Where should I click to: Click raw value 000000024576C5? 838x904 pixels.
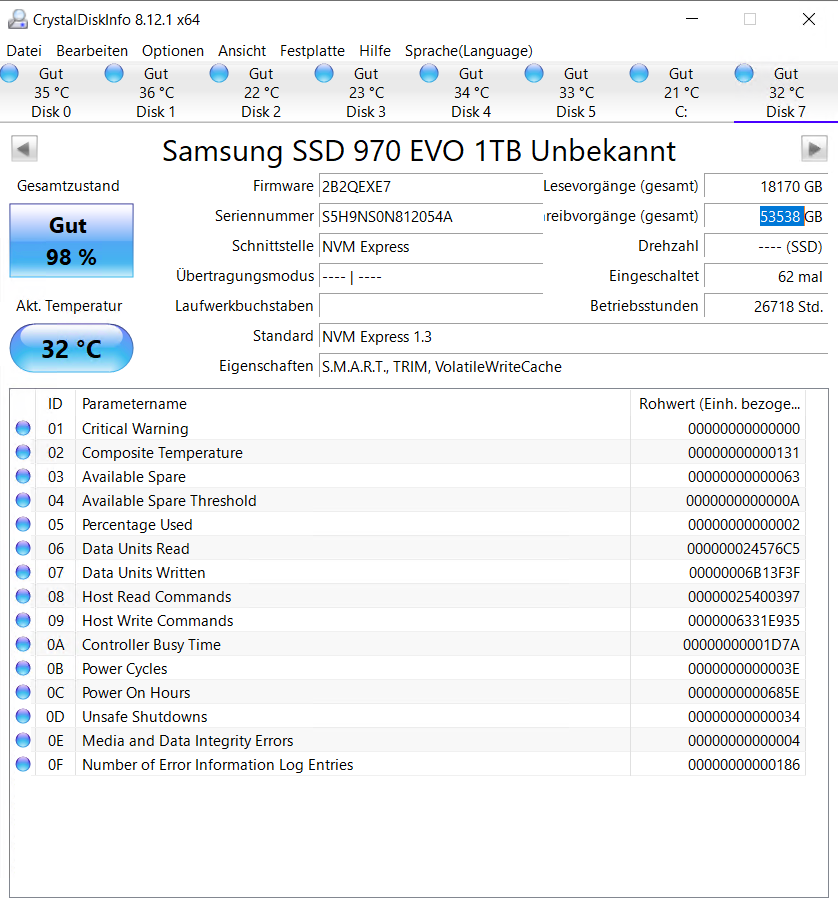743,549
